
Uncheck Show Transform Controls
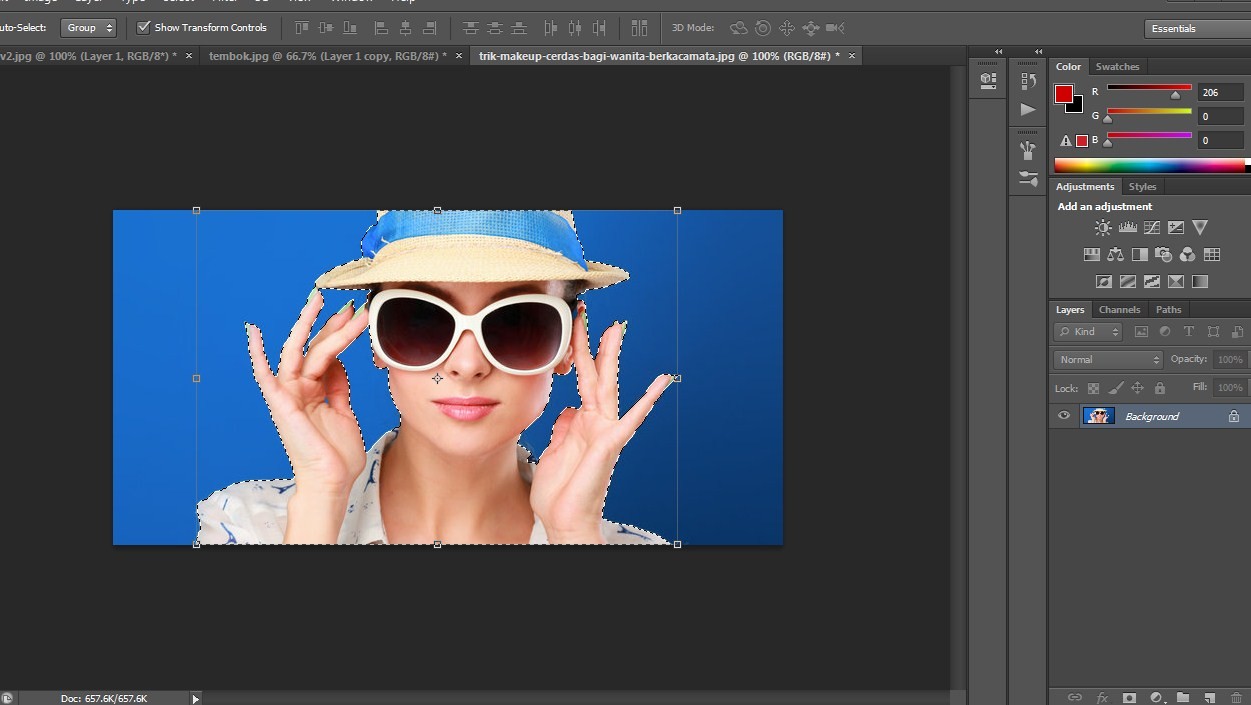[144, 28]
